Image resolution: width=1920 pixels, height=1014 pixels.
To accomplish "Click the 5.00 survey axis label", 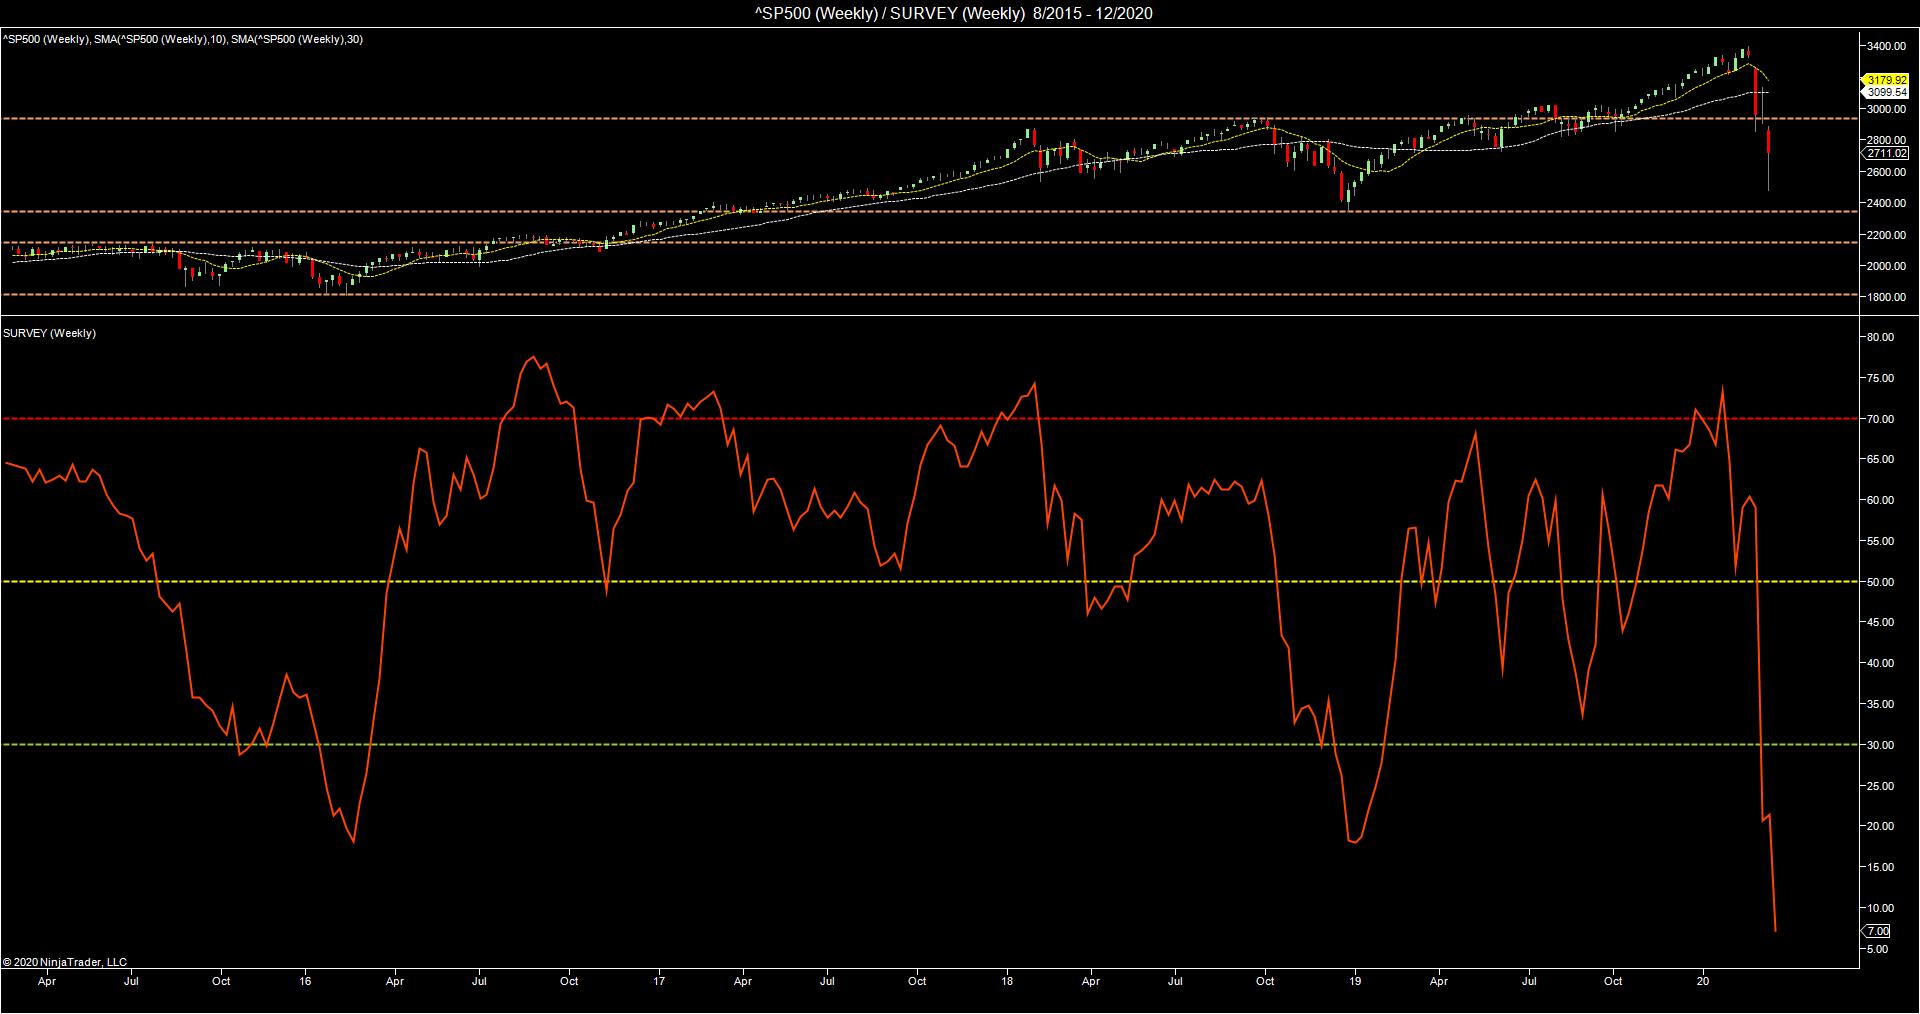I will [1877, 949].
